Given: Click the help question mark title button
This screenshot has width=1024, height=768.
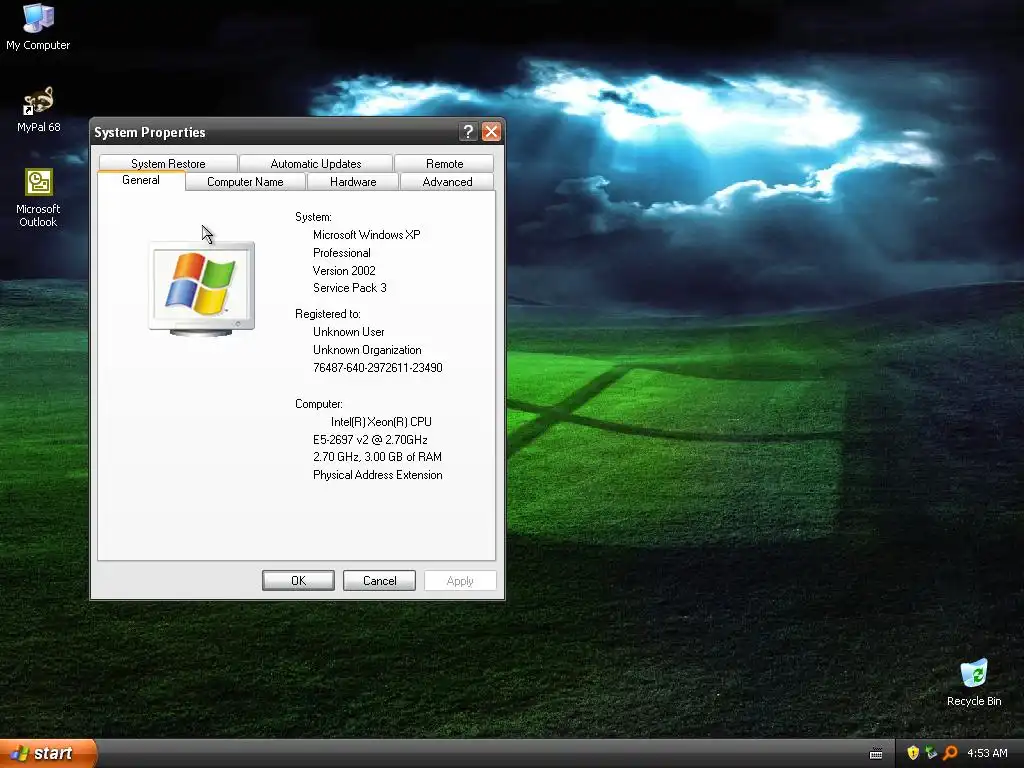Looking at the screenshot, I should pyautogui.click(x=468, y=132).
